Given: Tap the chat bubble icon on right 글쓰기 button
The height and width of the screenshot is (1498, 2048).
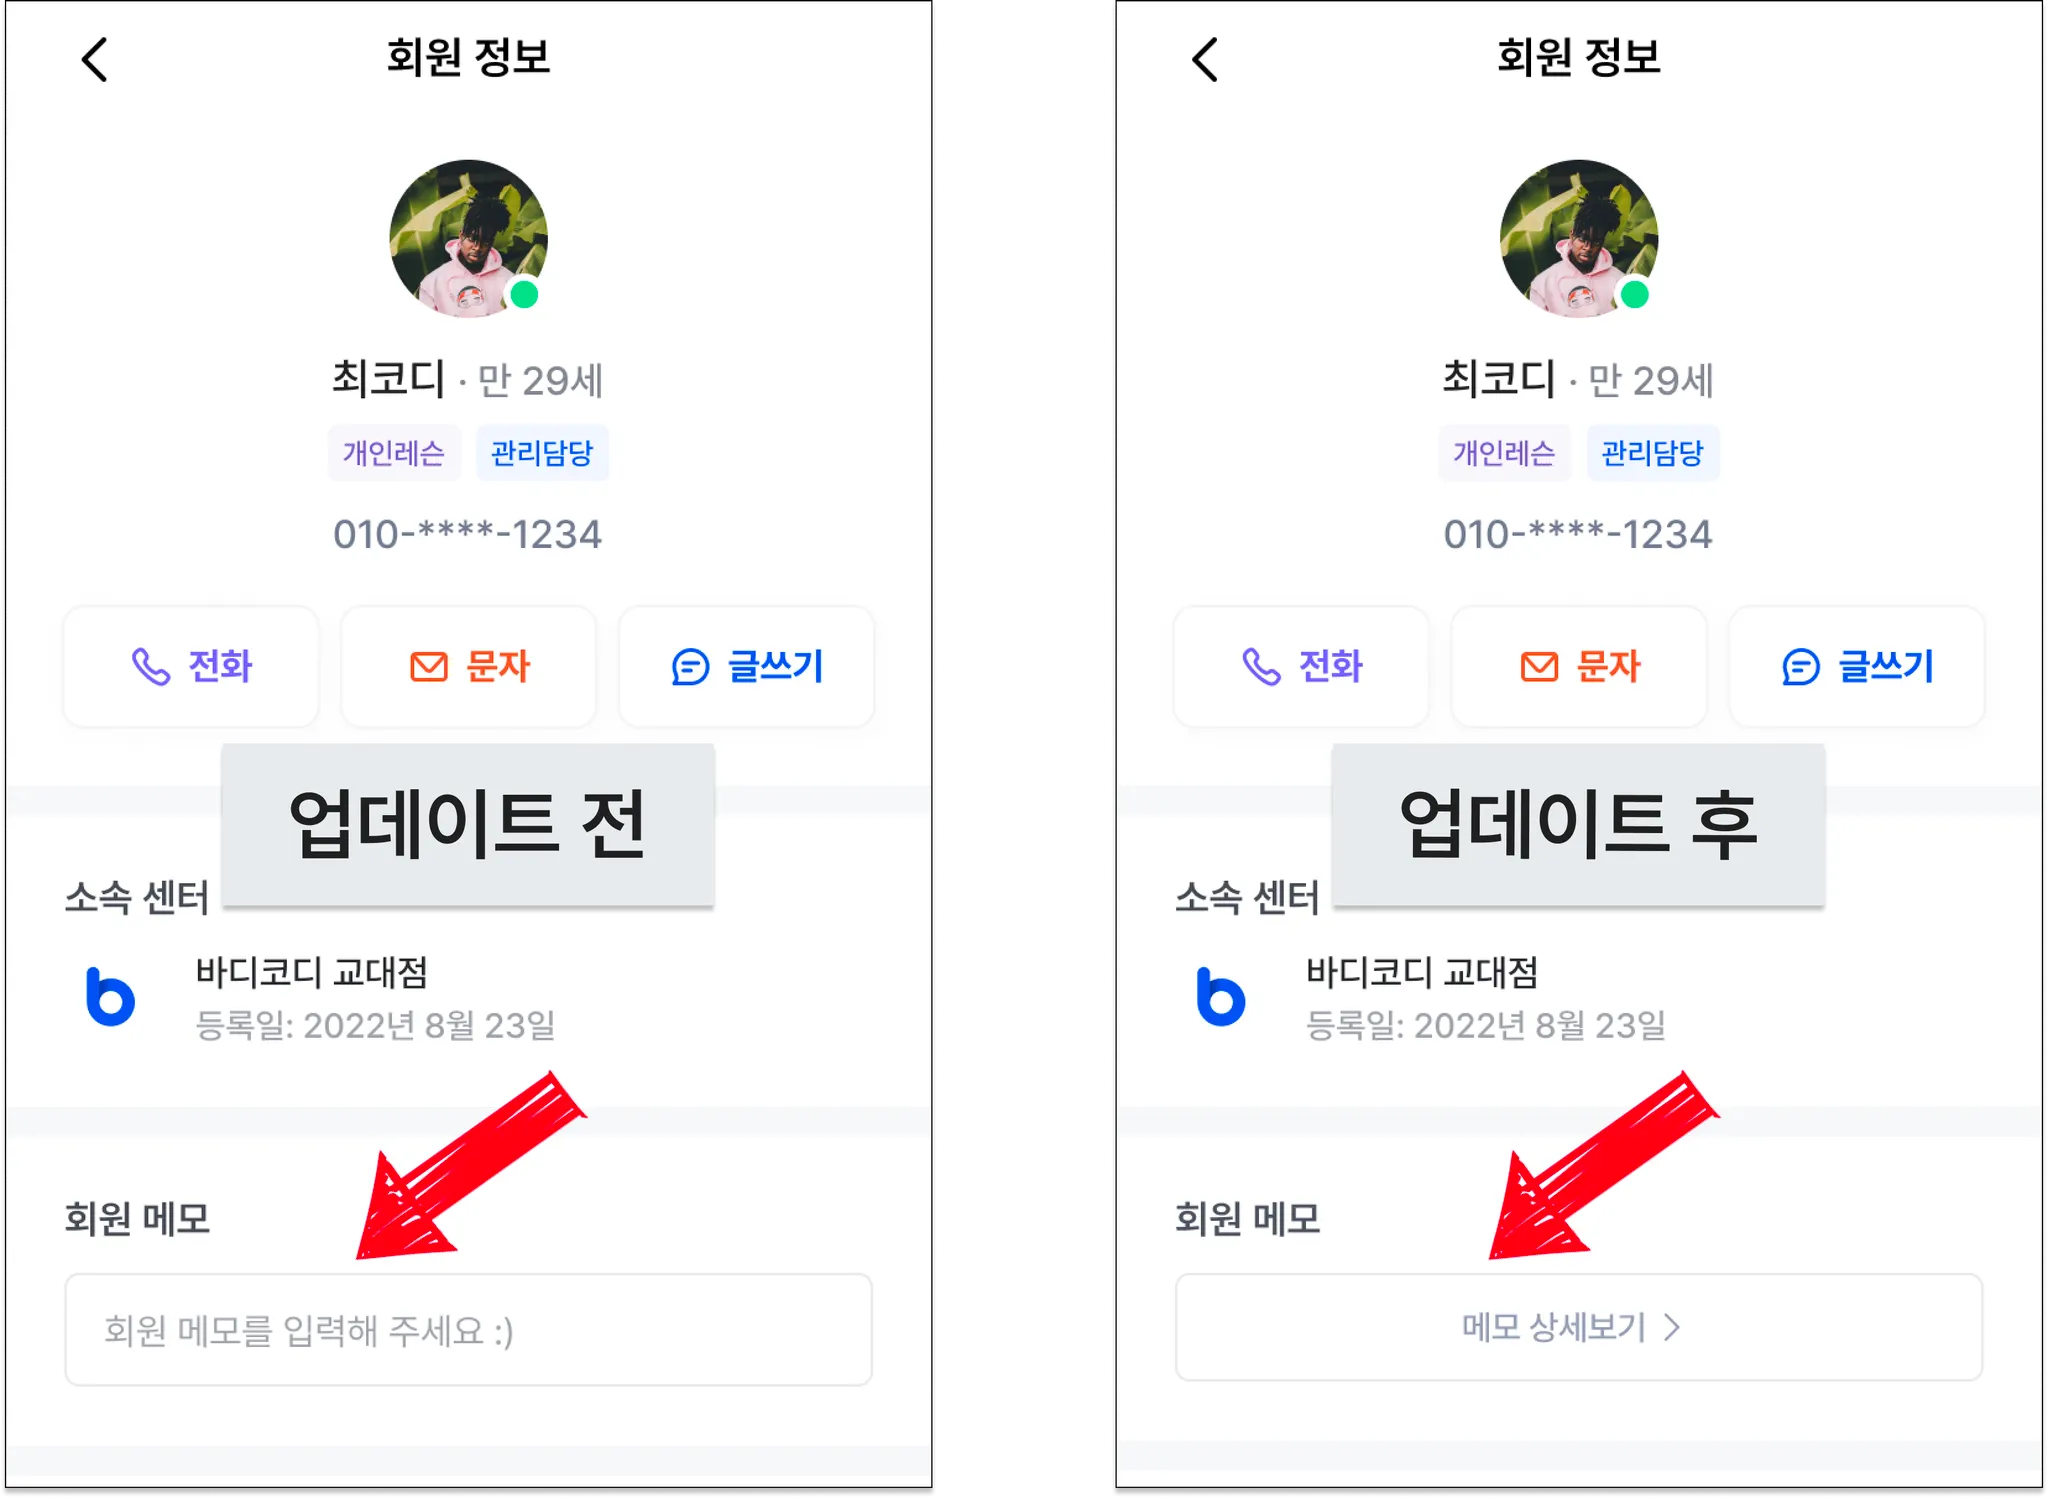Looking at the screenshot, I should pyautogui.click(x=1800, y=667).
